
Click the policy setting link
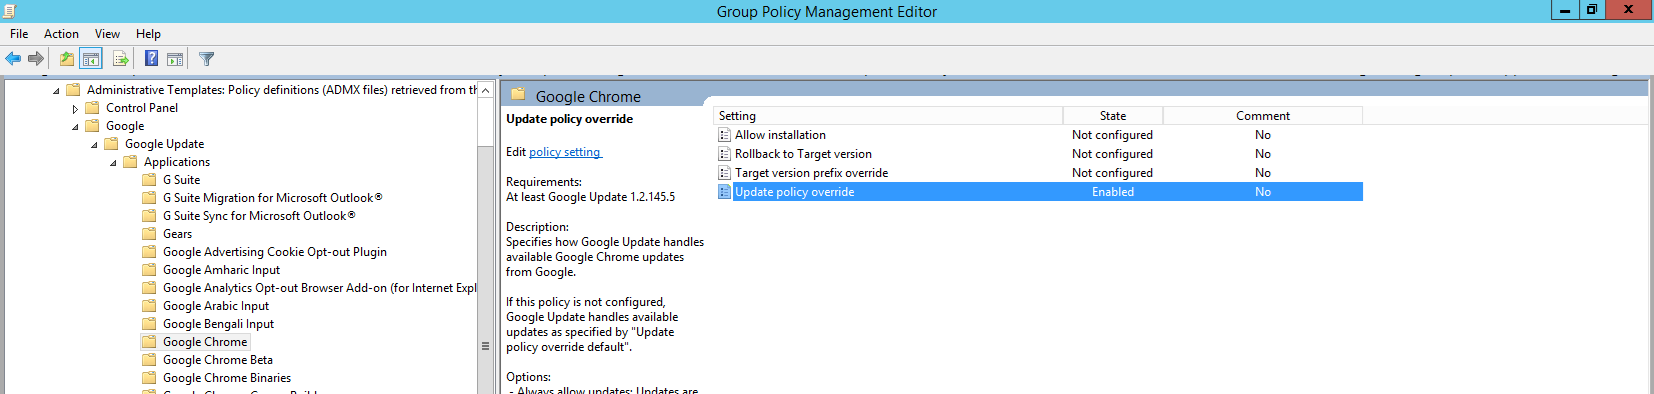(565, 152)
